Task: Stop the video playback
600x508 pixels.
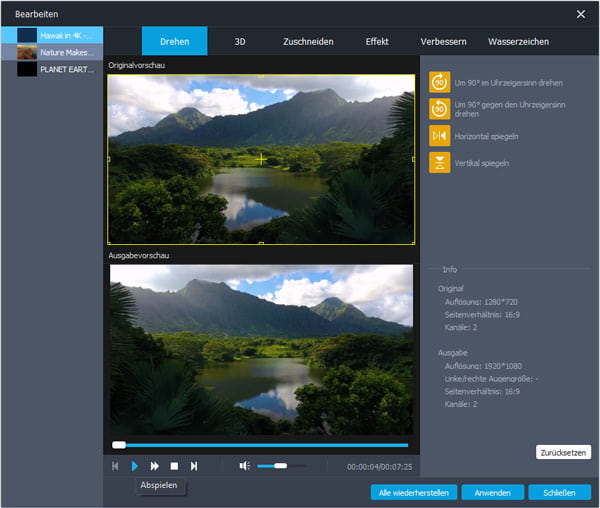Action: coord(174,466)
